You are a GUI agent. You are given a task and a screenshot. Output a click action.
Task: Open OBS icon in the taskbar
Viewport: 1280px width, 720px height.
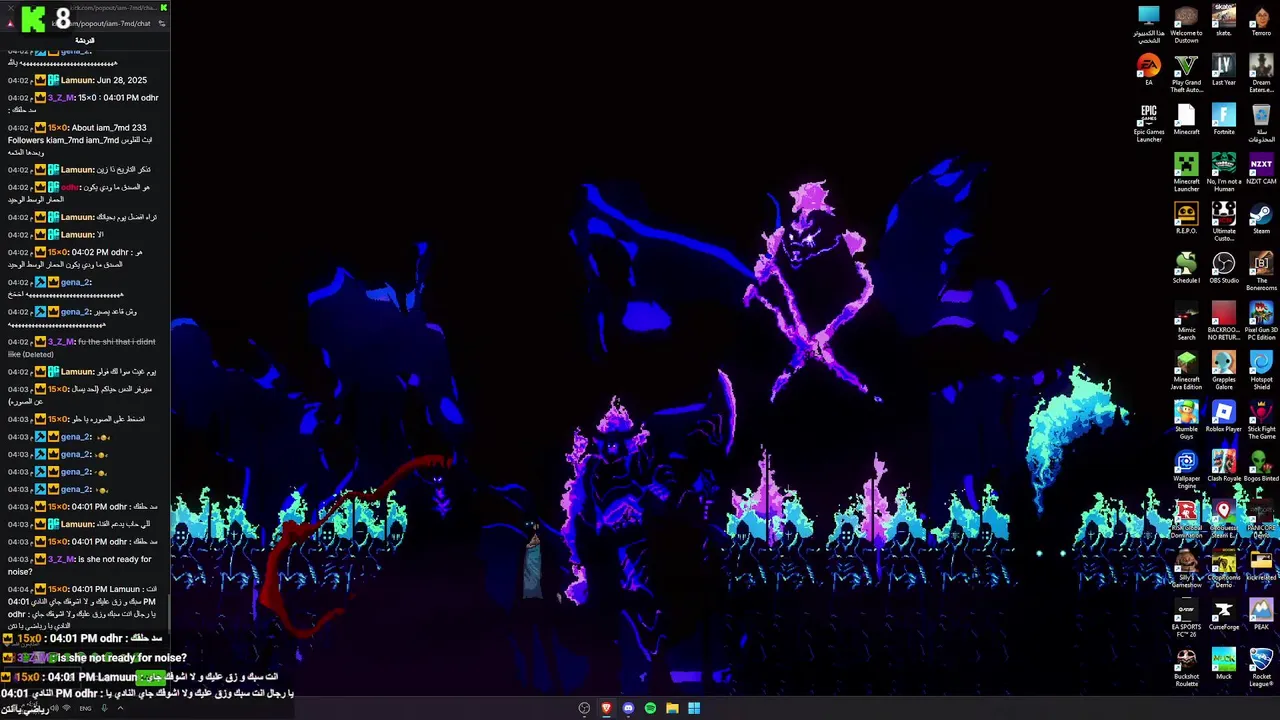584,708
